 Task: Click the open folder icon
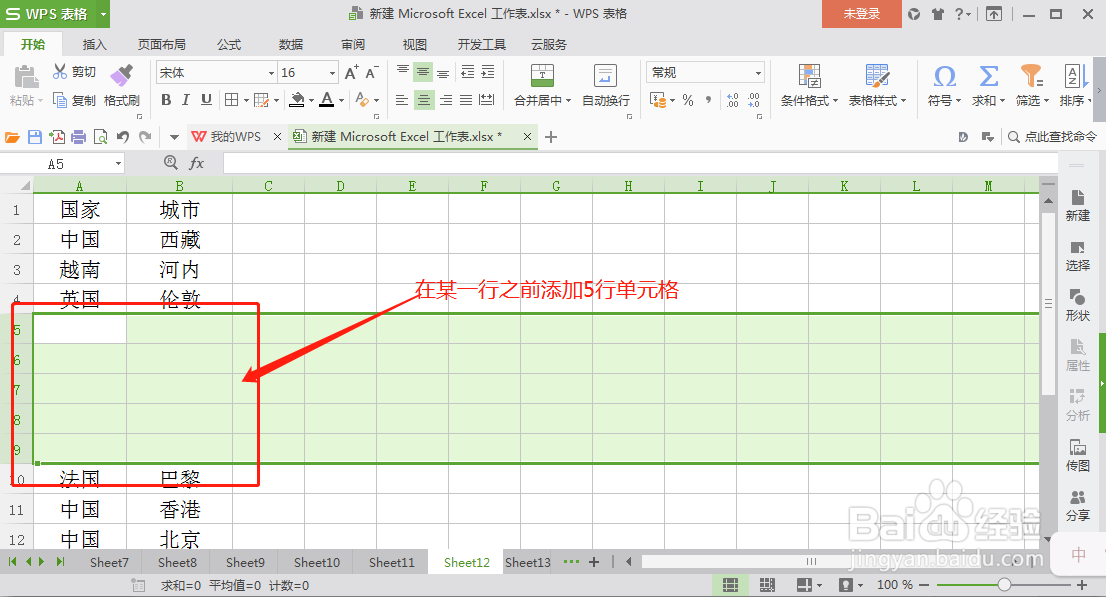point(13,137)
